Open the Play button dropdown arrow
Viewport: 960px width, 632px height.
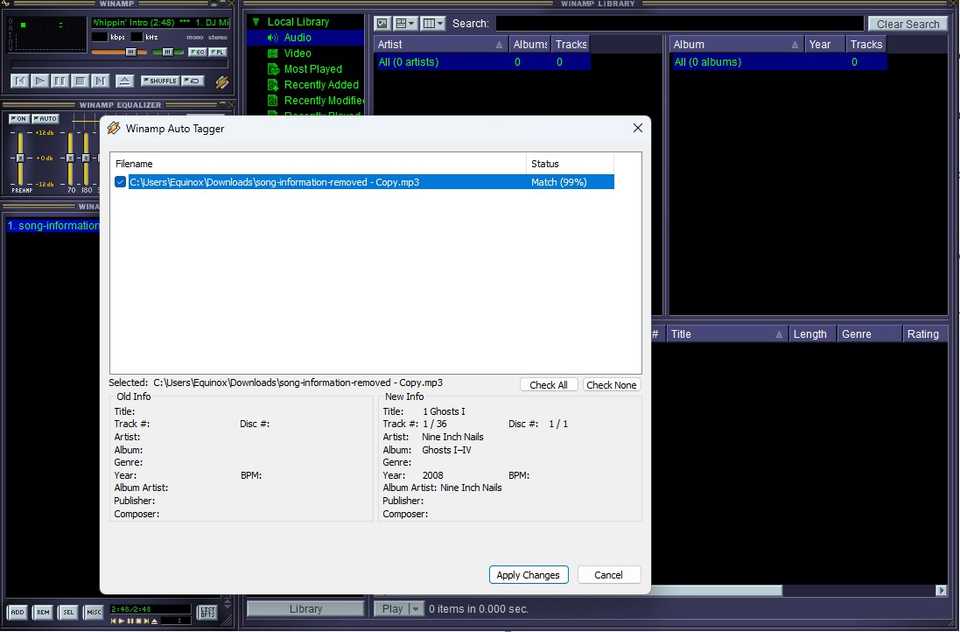click(x=416, y=609)
